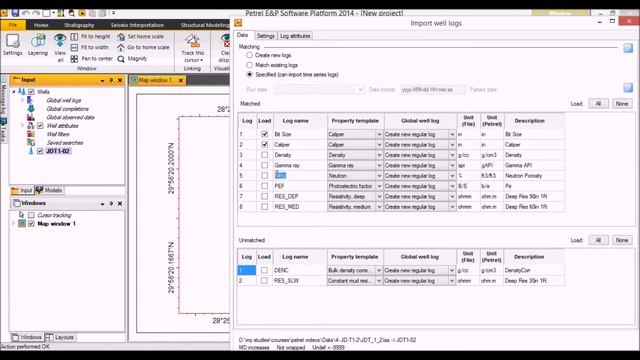Check Load for Gamma ray log
Screen dimensions: 640x360
264,165
